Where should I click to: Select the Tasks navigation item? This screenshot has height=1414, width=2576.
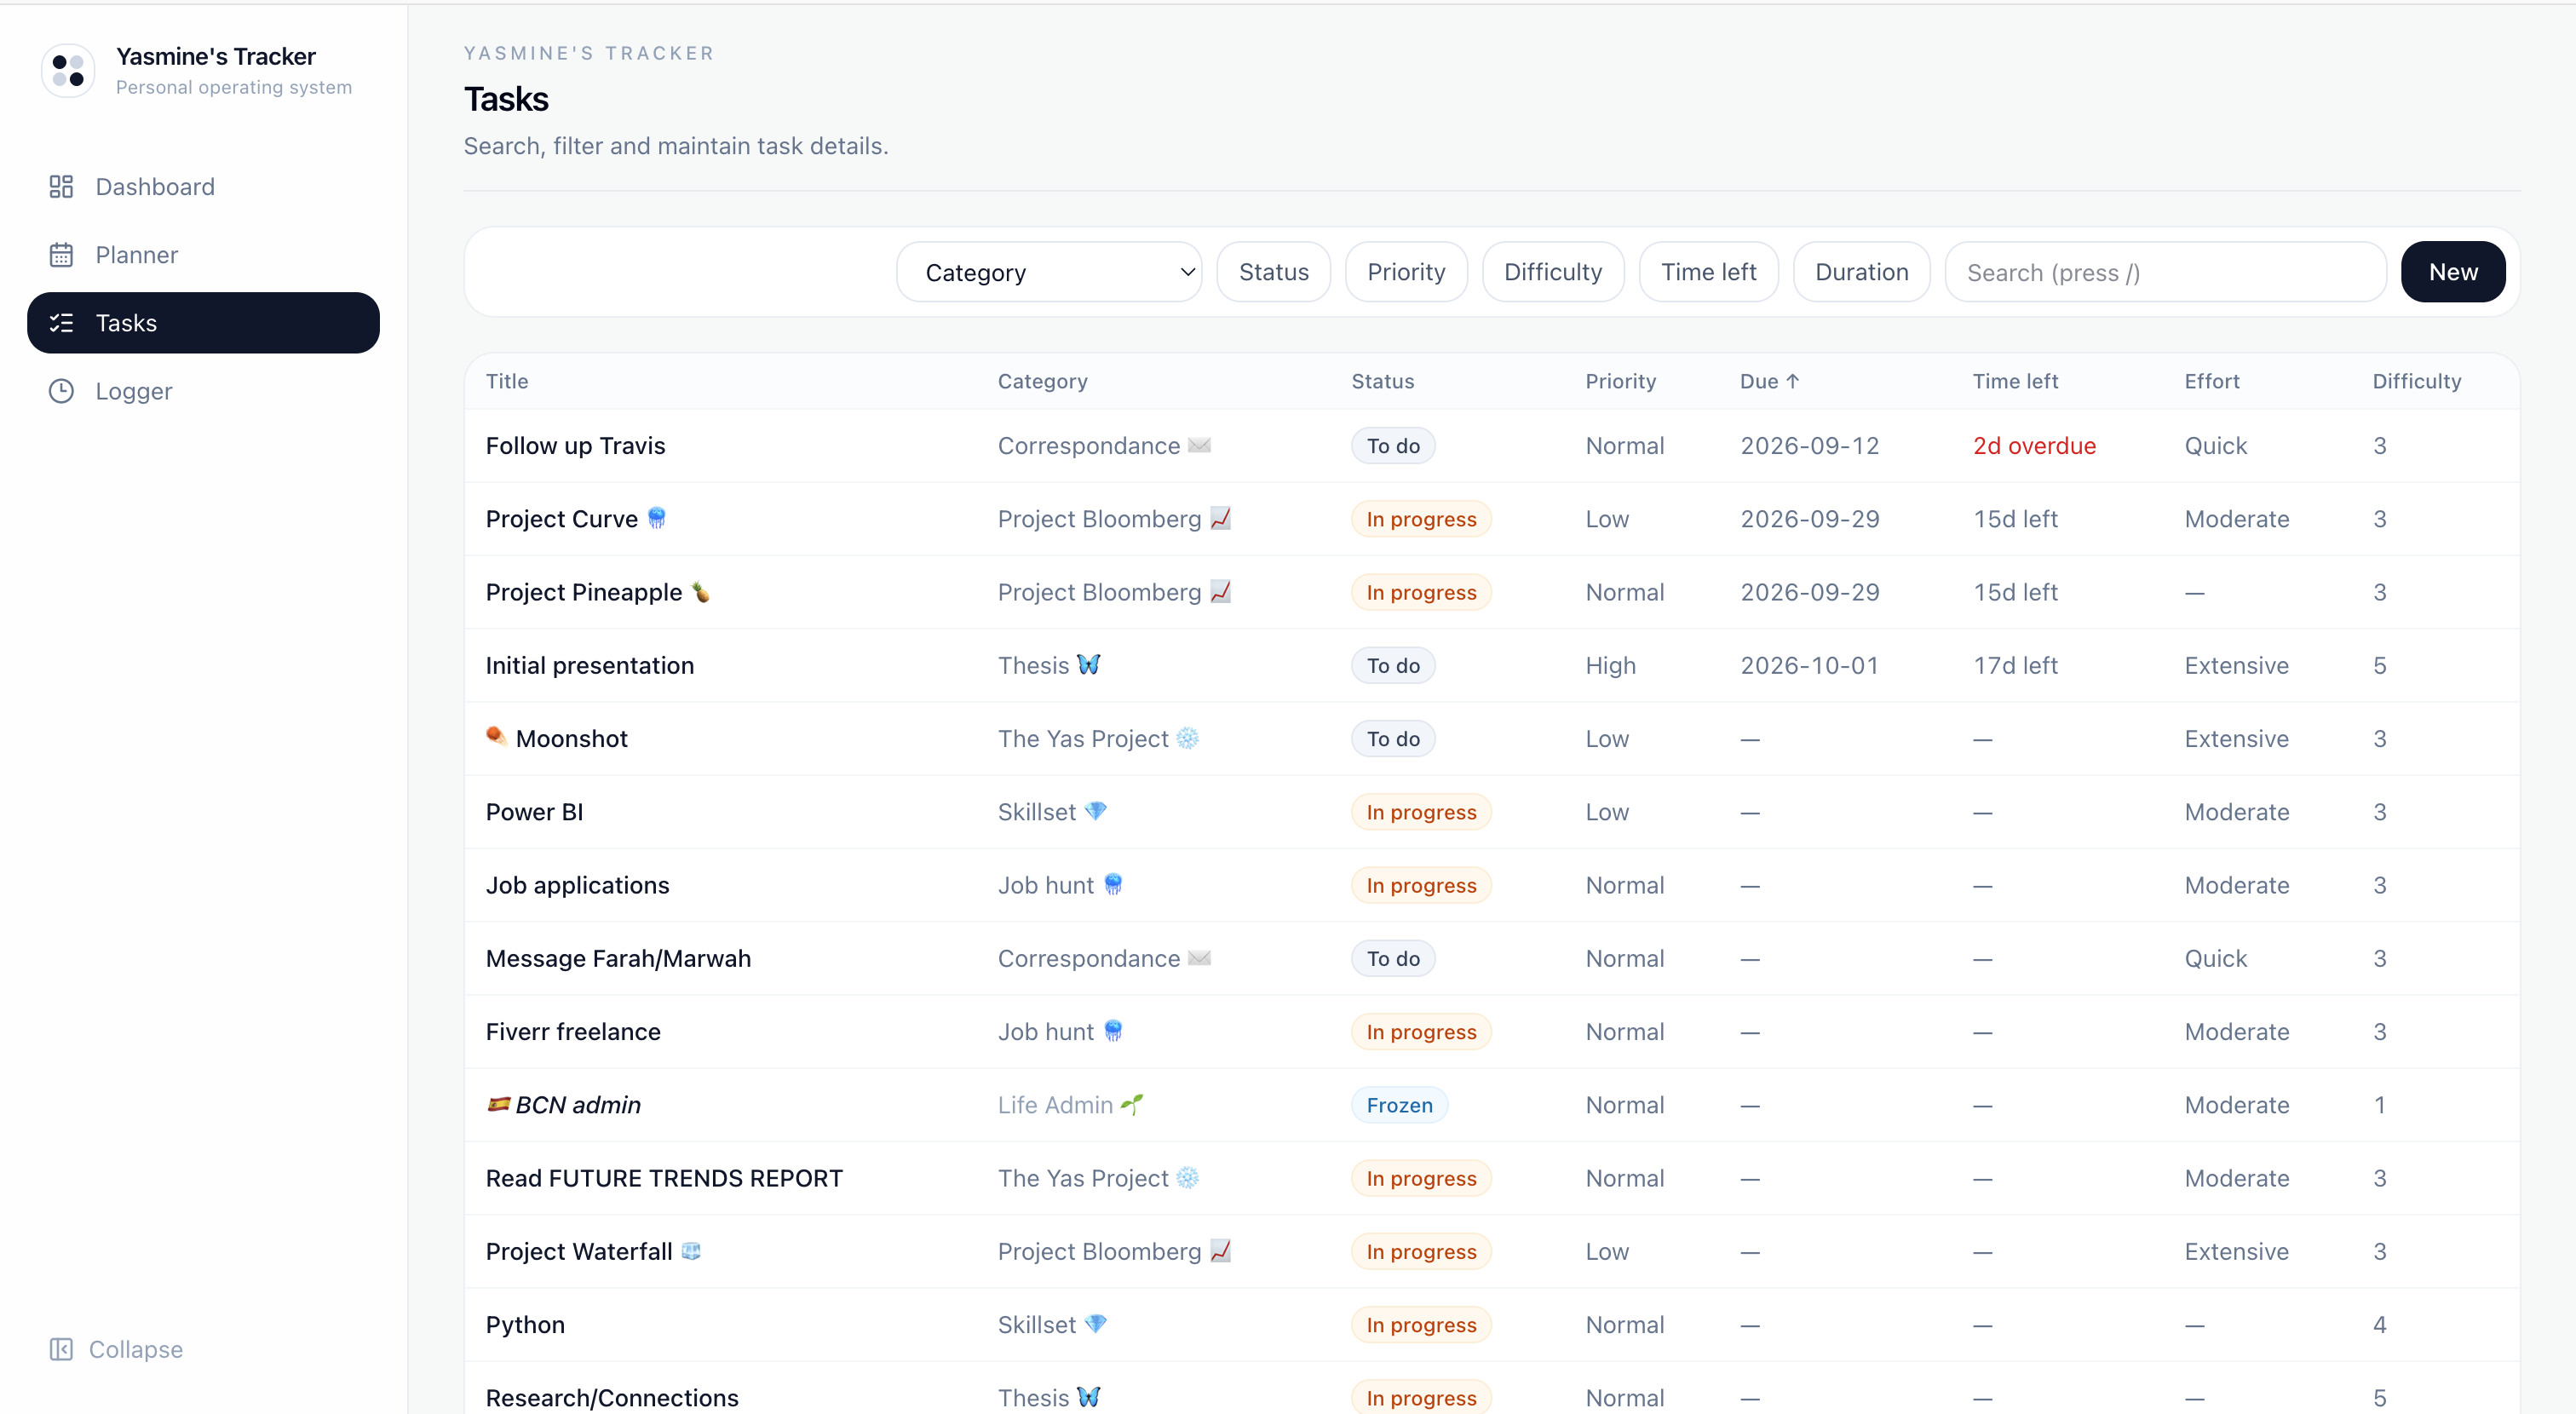pos(203,323)
